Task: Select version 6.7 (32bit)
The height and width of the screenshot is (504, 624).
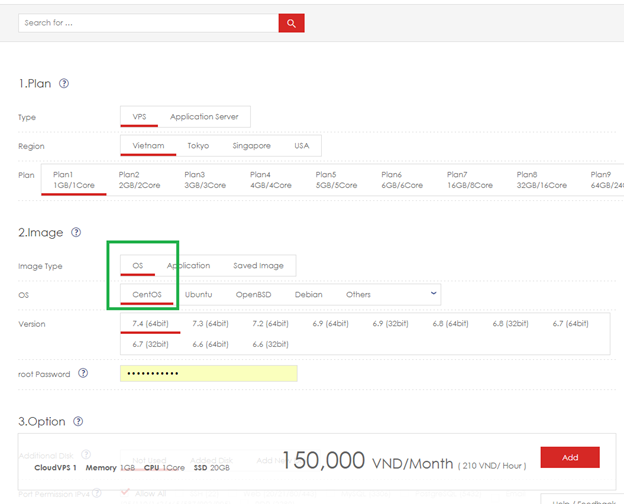Action: point(150,344)
